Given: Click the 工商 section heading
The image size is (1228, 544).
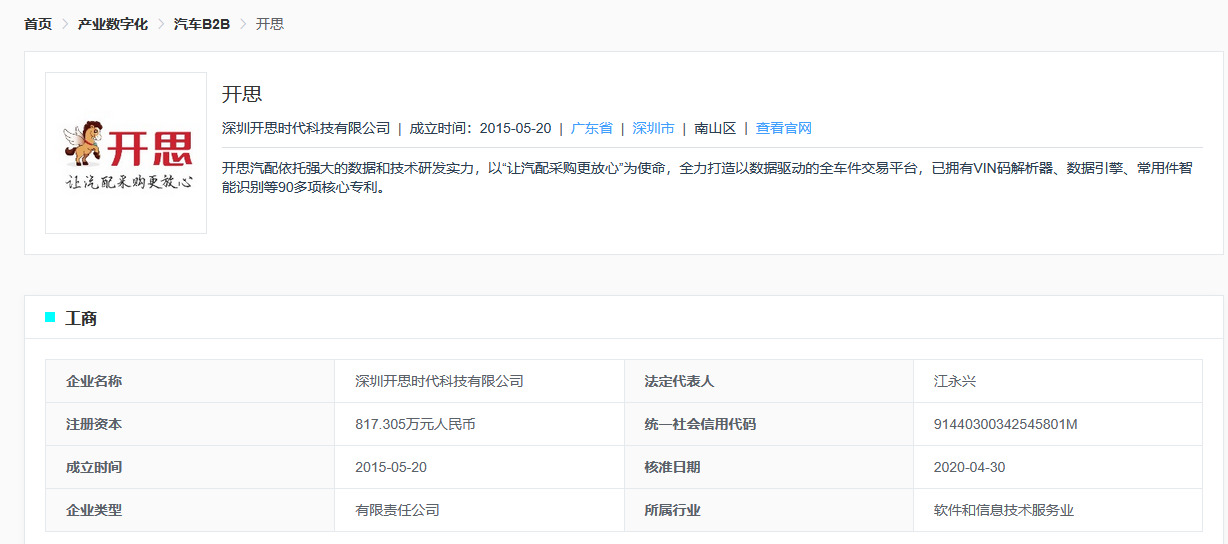Looking at the screenshot, I should (81, 318).
